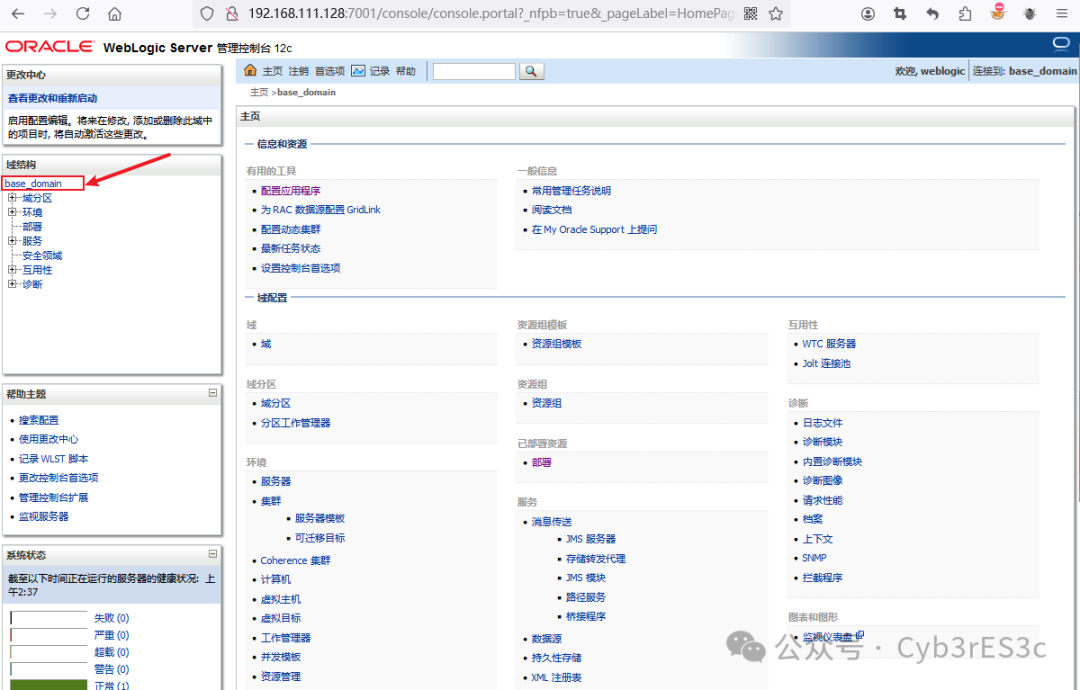Open 帮助 in the top toolbar
This screenshot has width=1080, height=690.
coord(406,71)
